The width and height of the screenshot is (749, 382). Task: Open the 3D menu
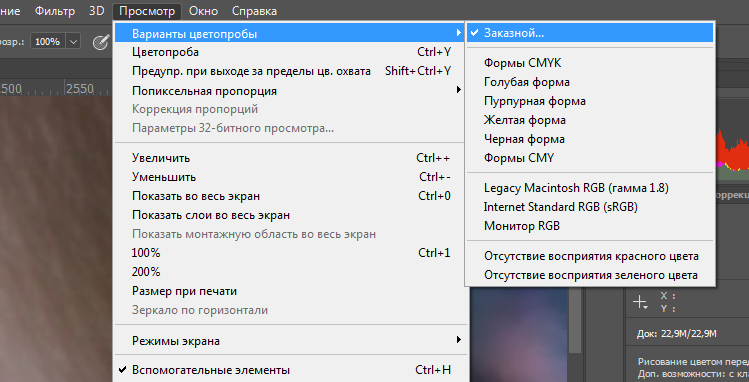tap(96, 11)
